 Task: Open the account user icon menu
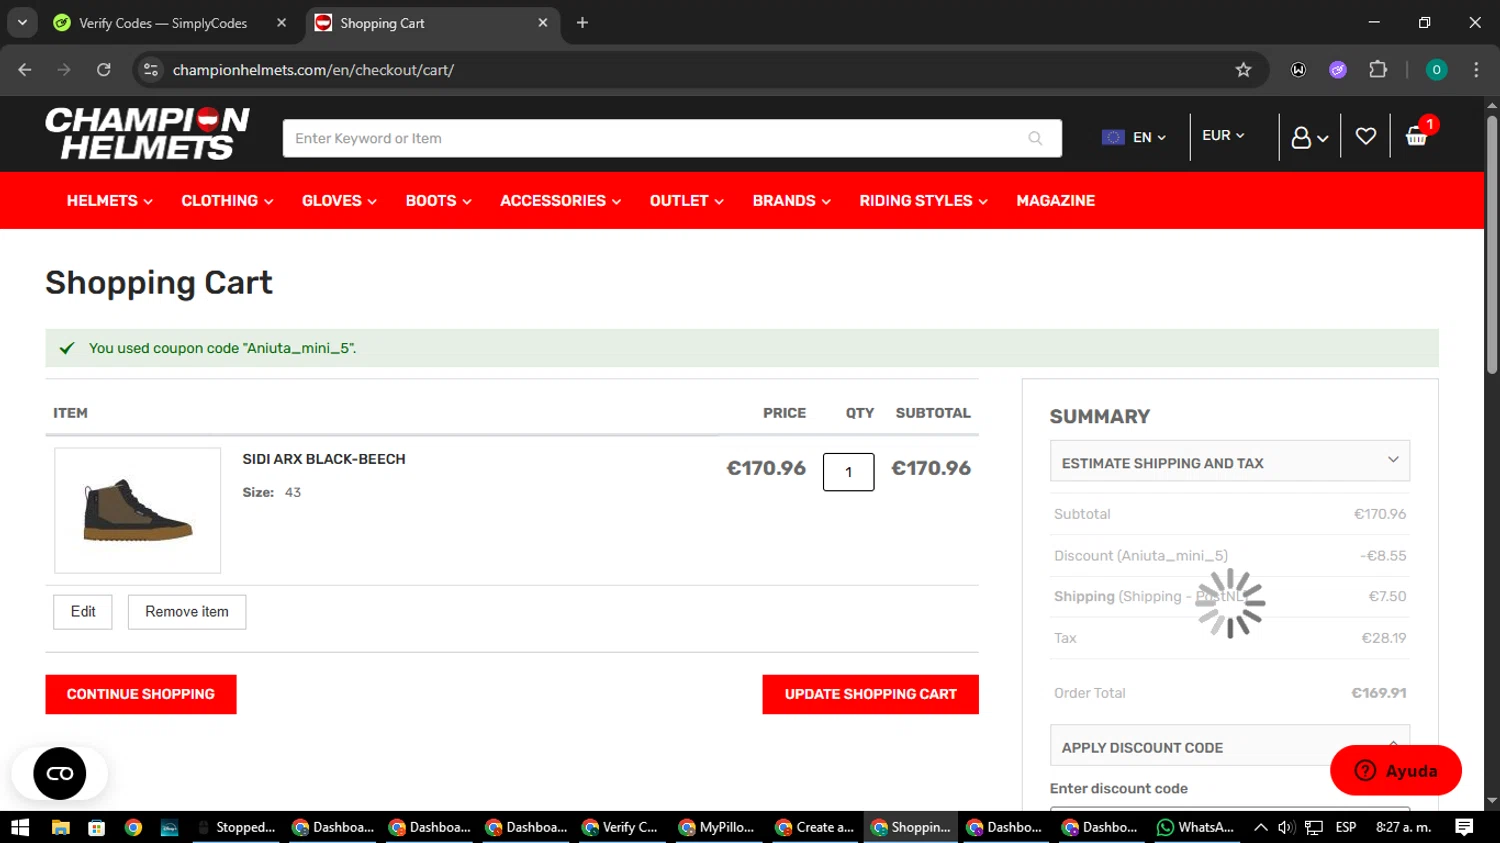click(1309, 137)
